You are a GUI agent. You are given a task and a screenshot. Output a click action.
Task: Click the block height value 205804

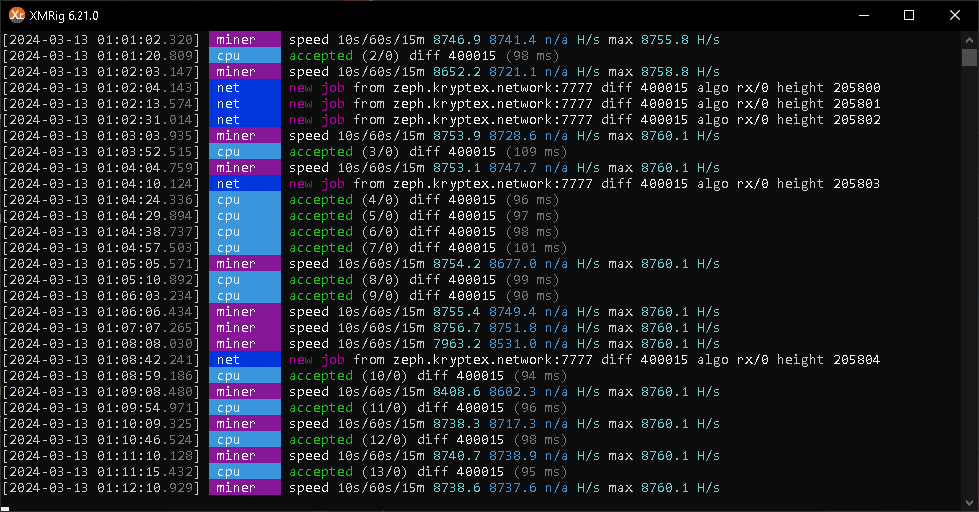[857, 360]
